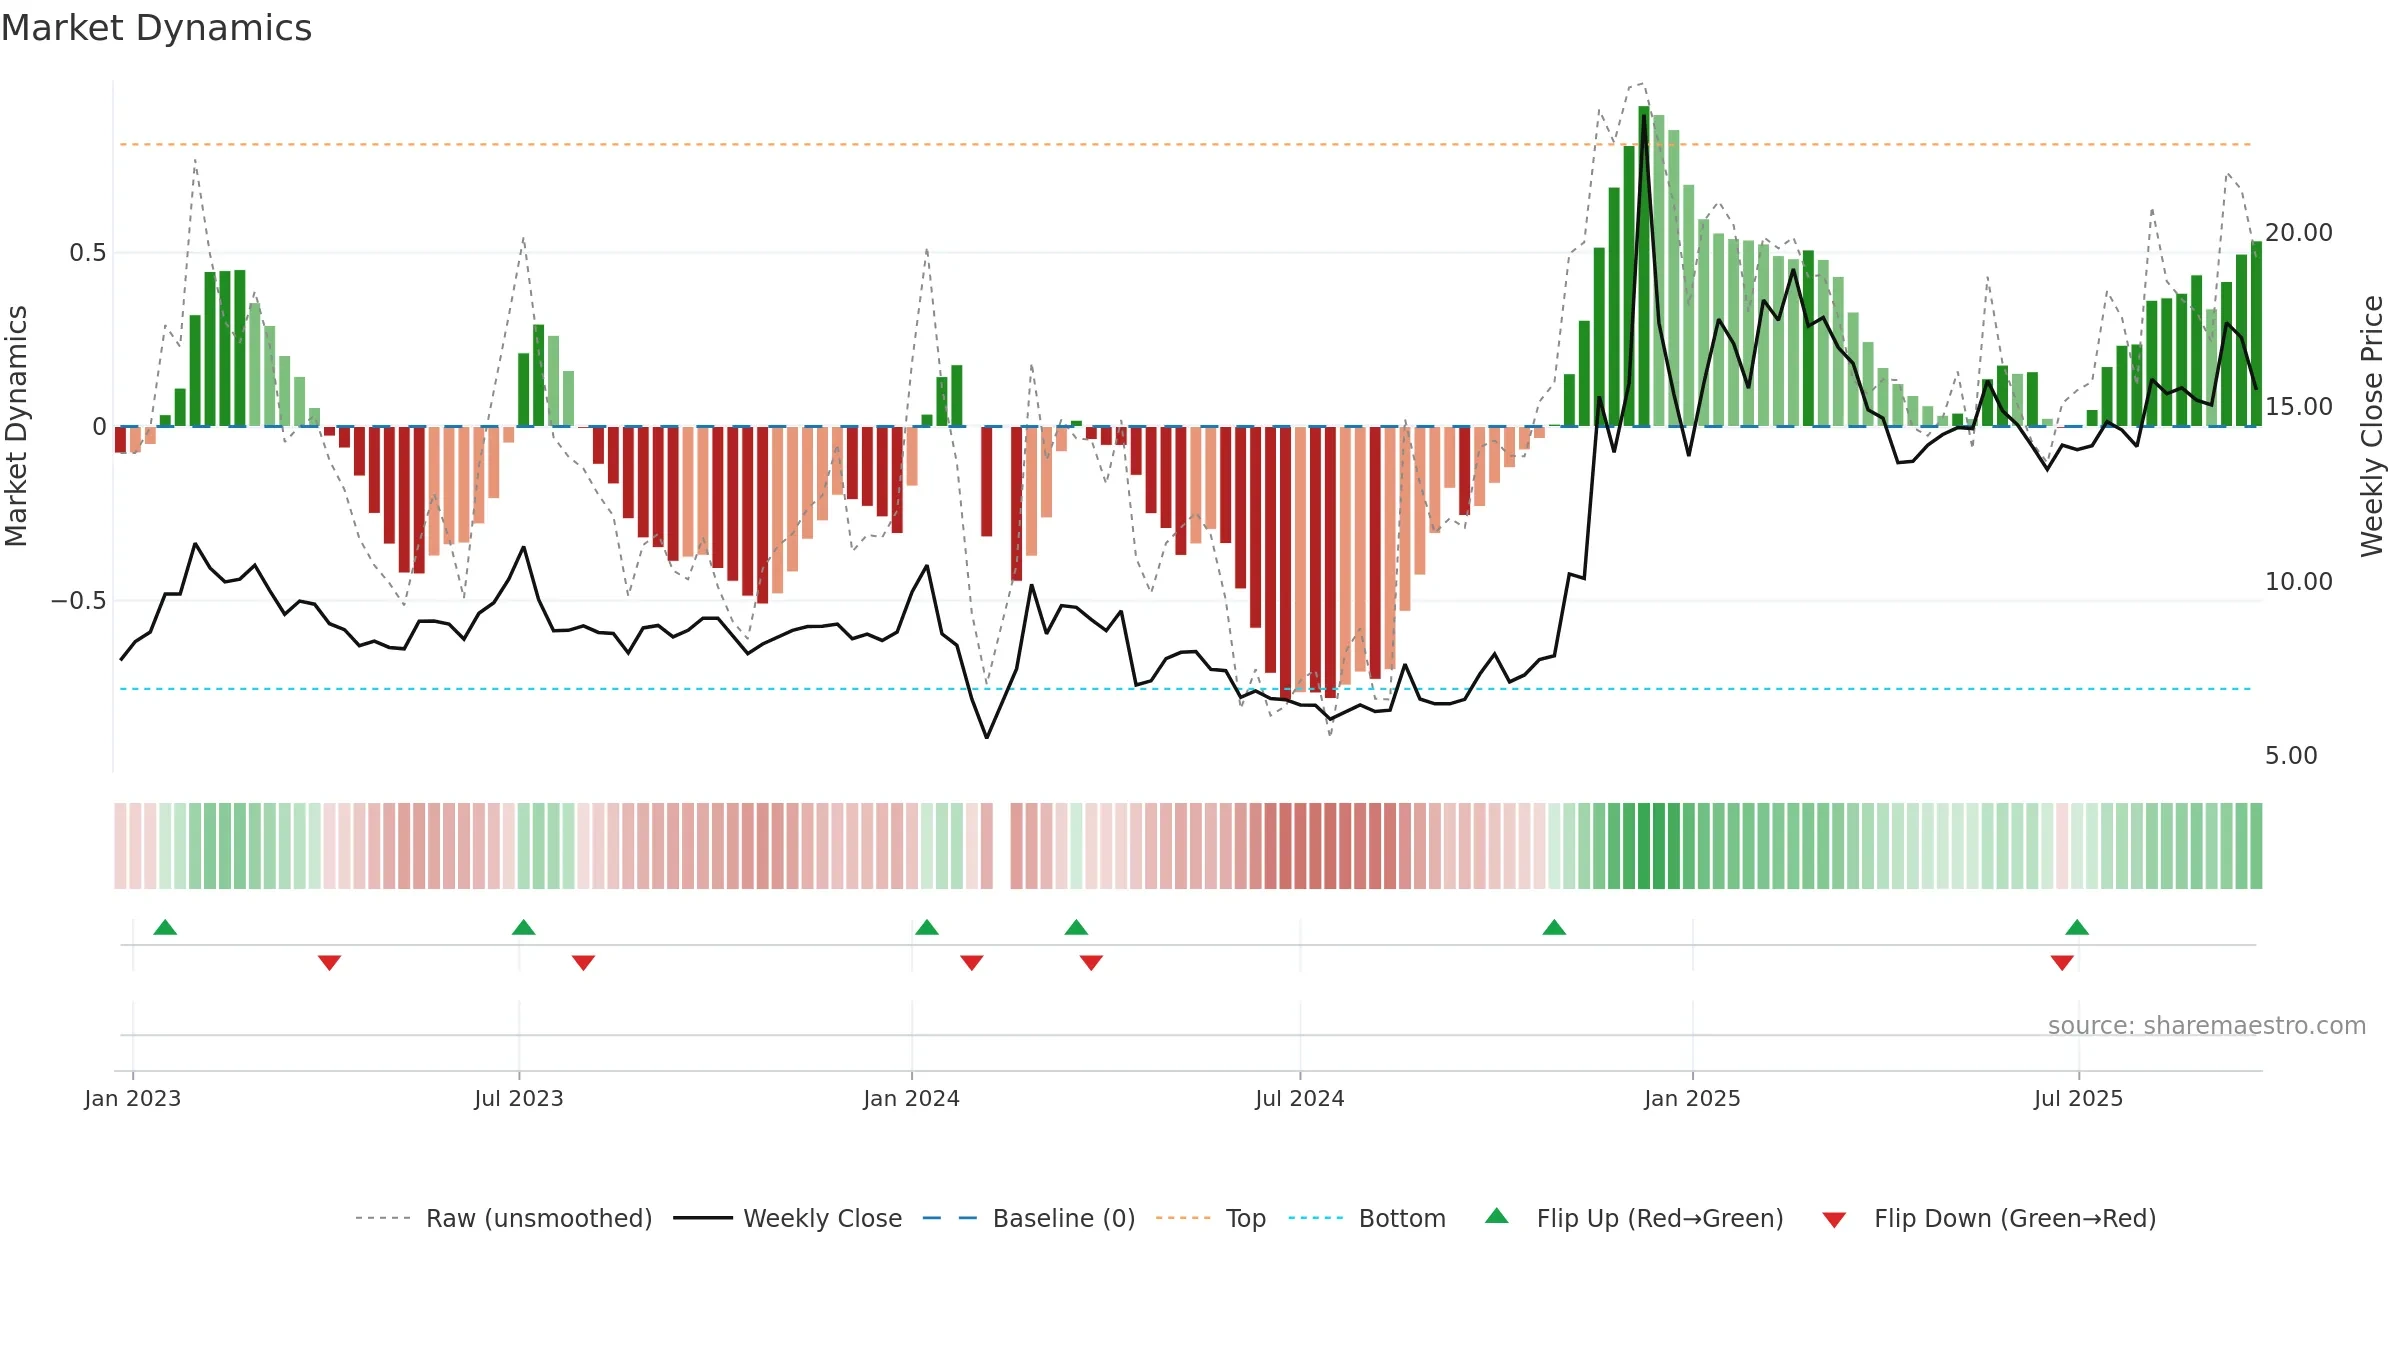Screen dimensions: 2400x1350
Task: Select the first flip-up marker near Jan 2023
Action: [165, 927]
